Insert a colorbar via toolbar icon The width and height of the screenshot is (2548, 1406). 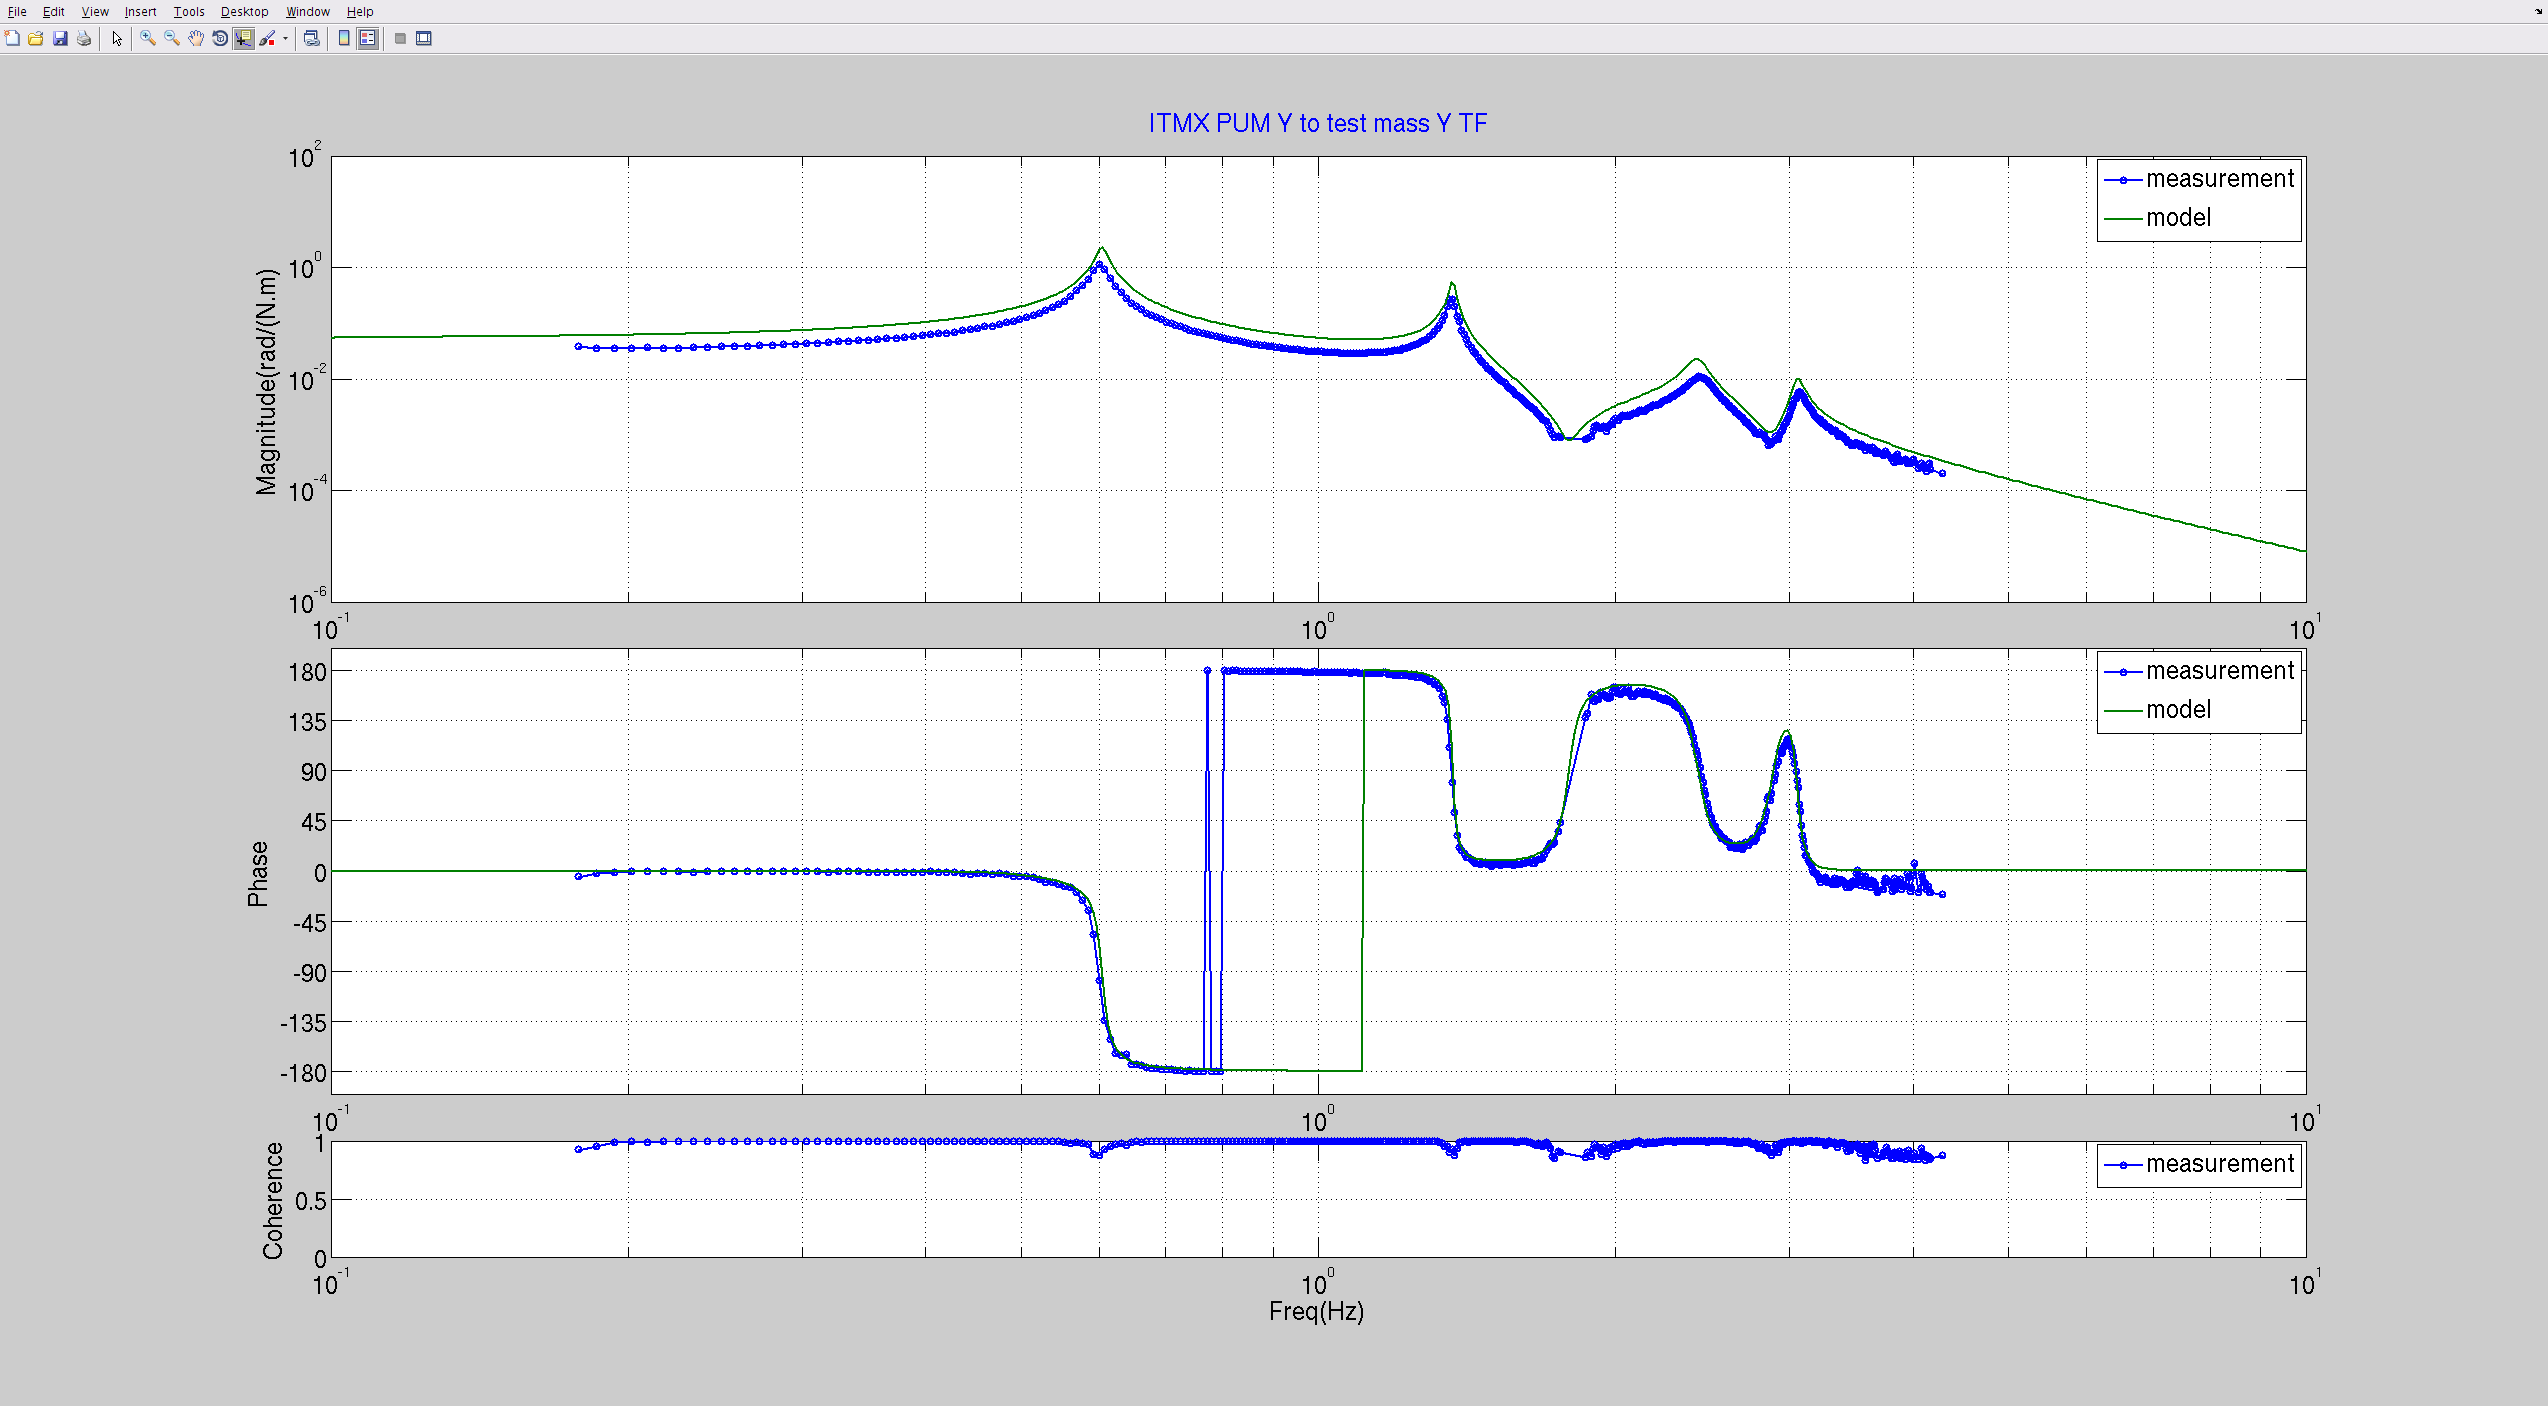pos(344,39)
